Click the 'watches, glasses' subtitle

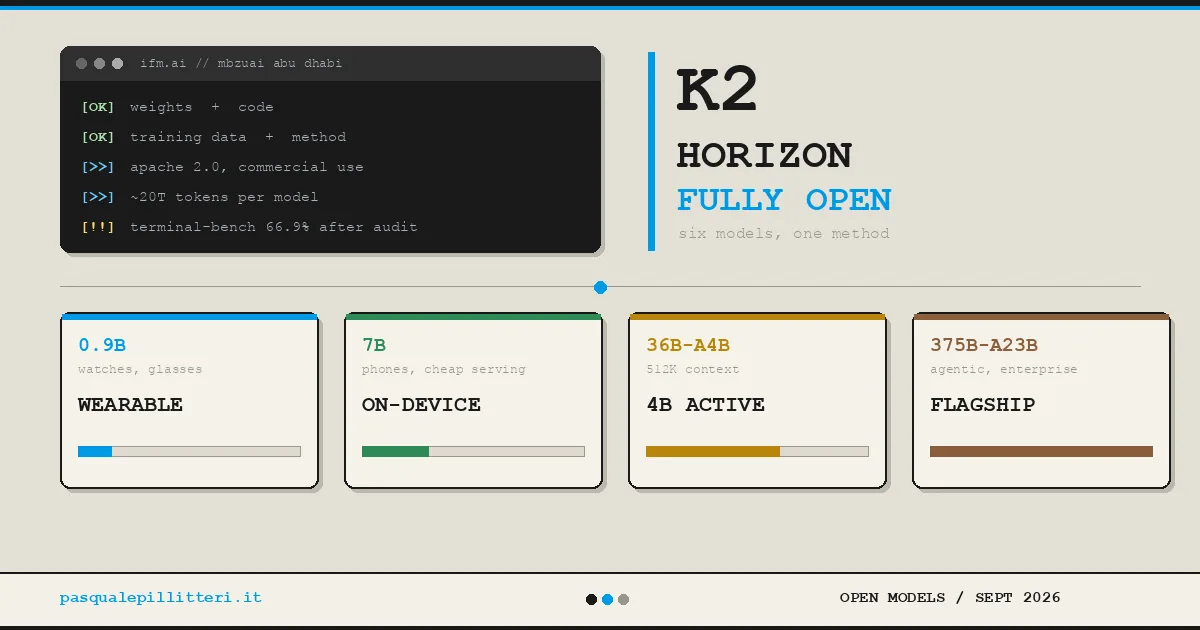click(x=140, y=370)
